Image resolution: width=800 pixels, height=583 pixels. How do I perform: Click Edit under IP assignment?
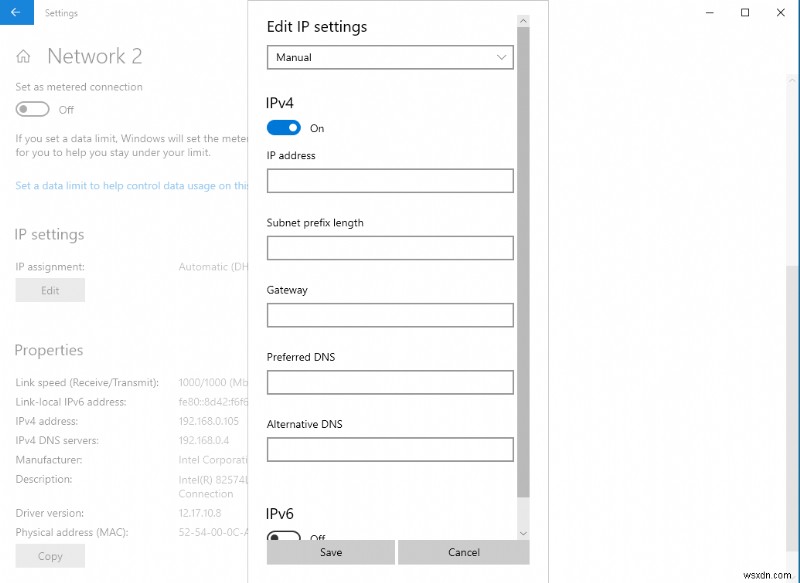tap(49, 289)
